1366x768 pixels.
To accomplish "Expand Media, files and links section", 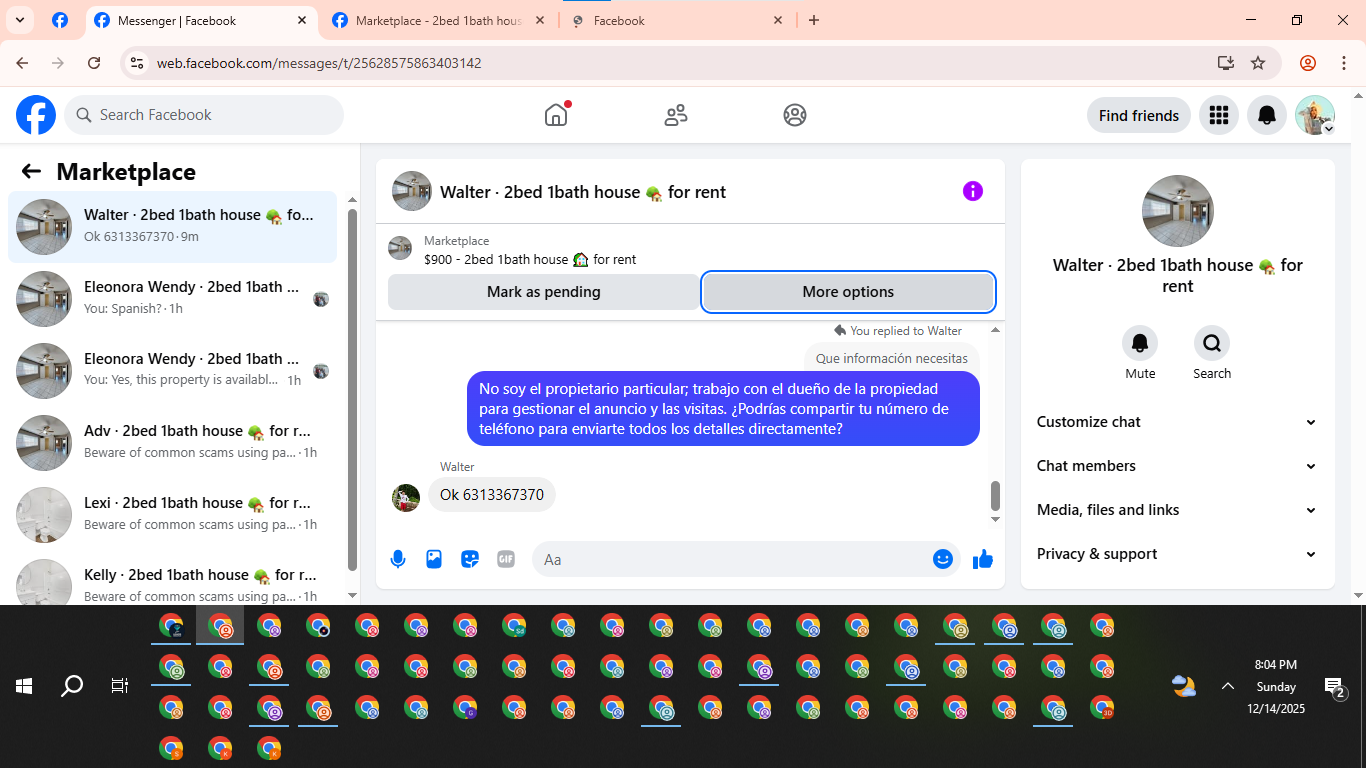I will (1178, 510).
